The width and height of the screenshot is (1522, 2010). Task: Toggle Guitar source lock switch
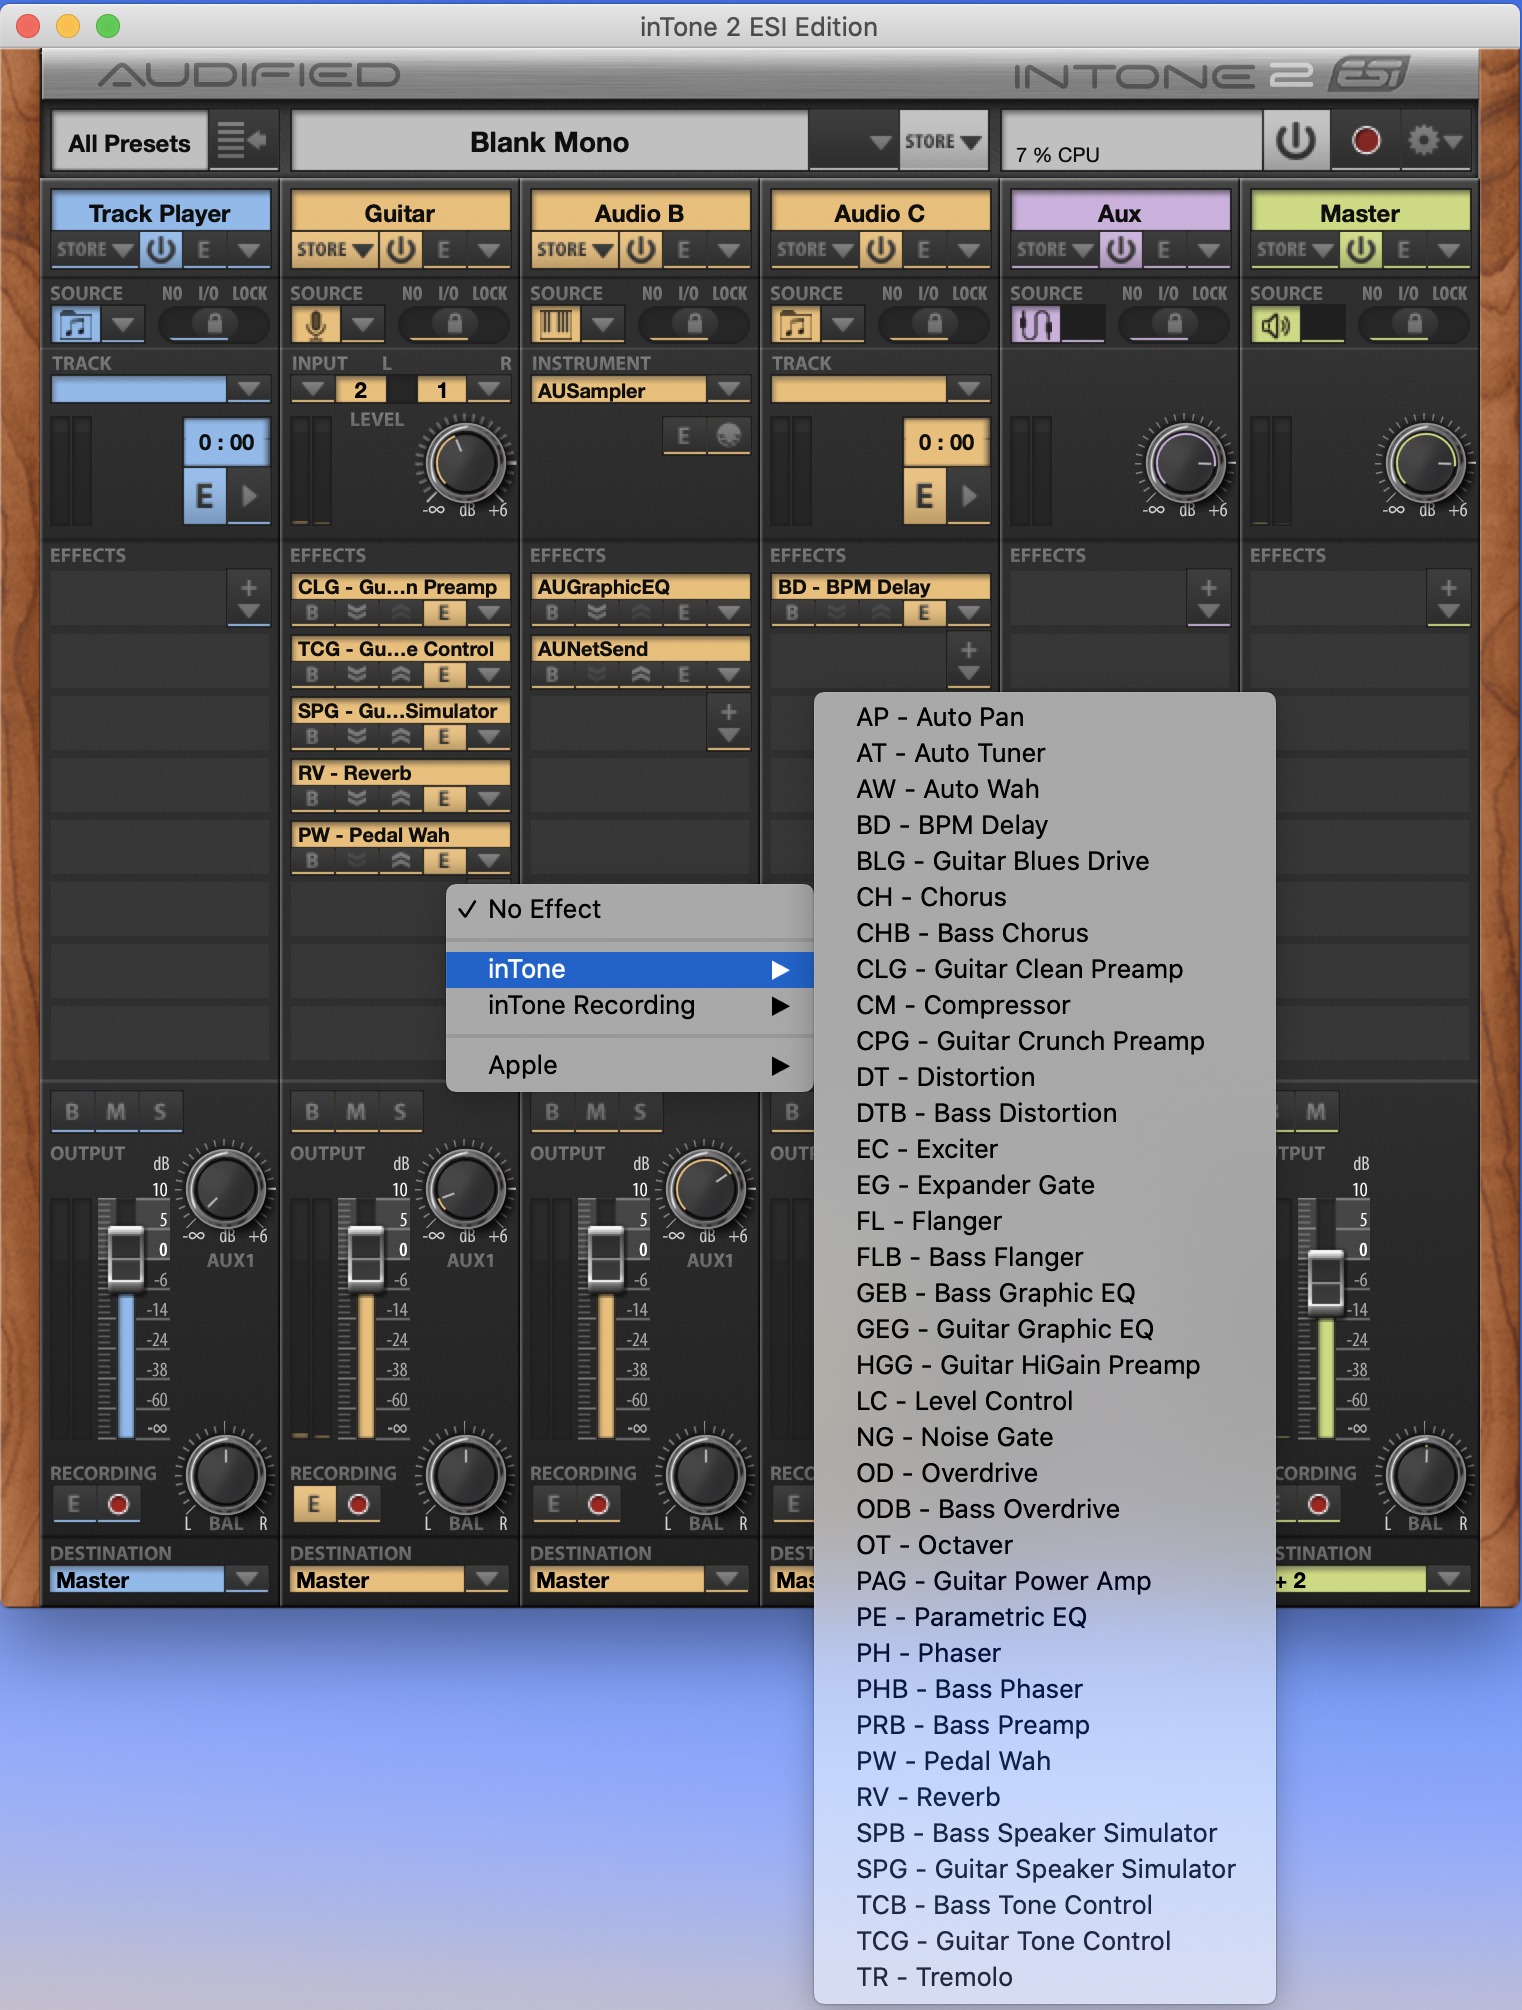pos(454,324)
